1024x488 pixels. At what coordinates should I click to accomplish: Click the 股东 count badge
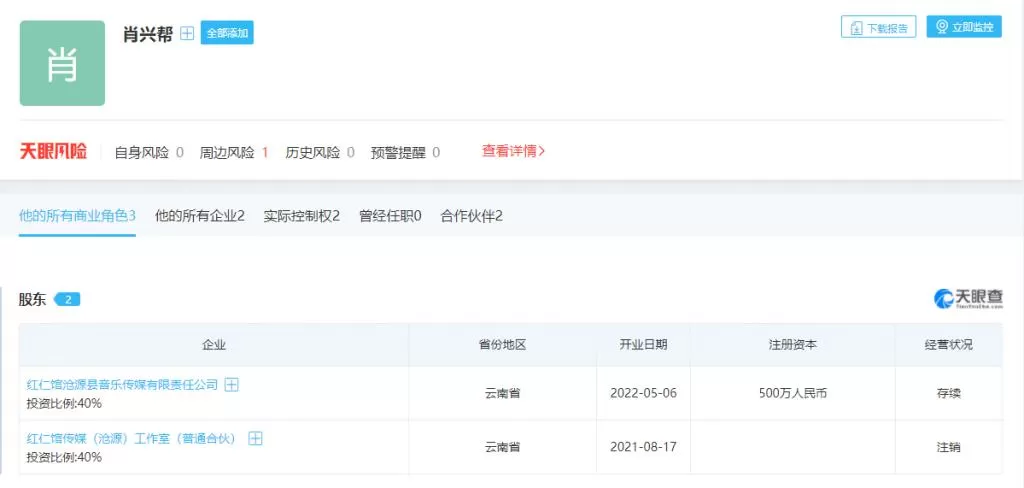[x=67, y=300]
